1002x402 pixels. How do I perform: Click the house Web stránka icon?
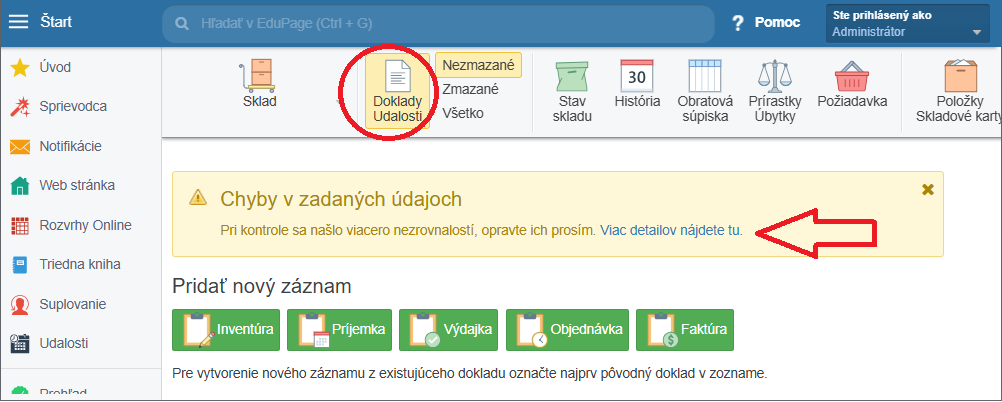[20, 186]
